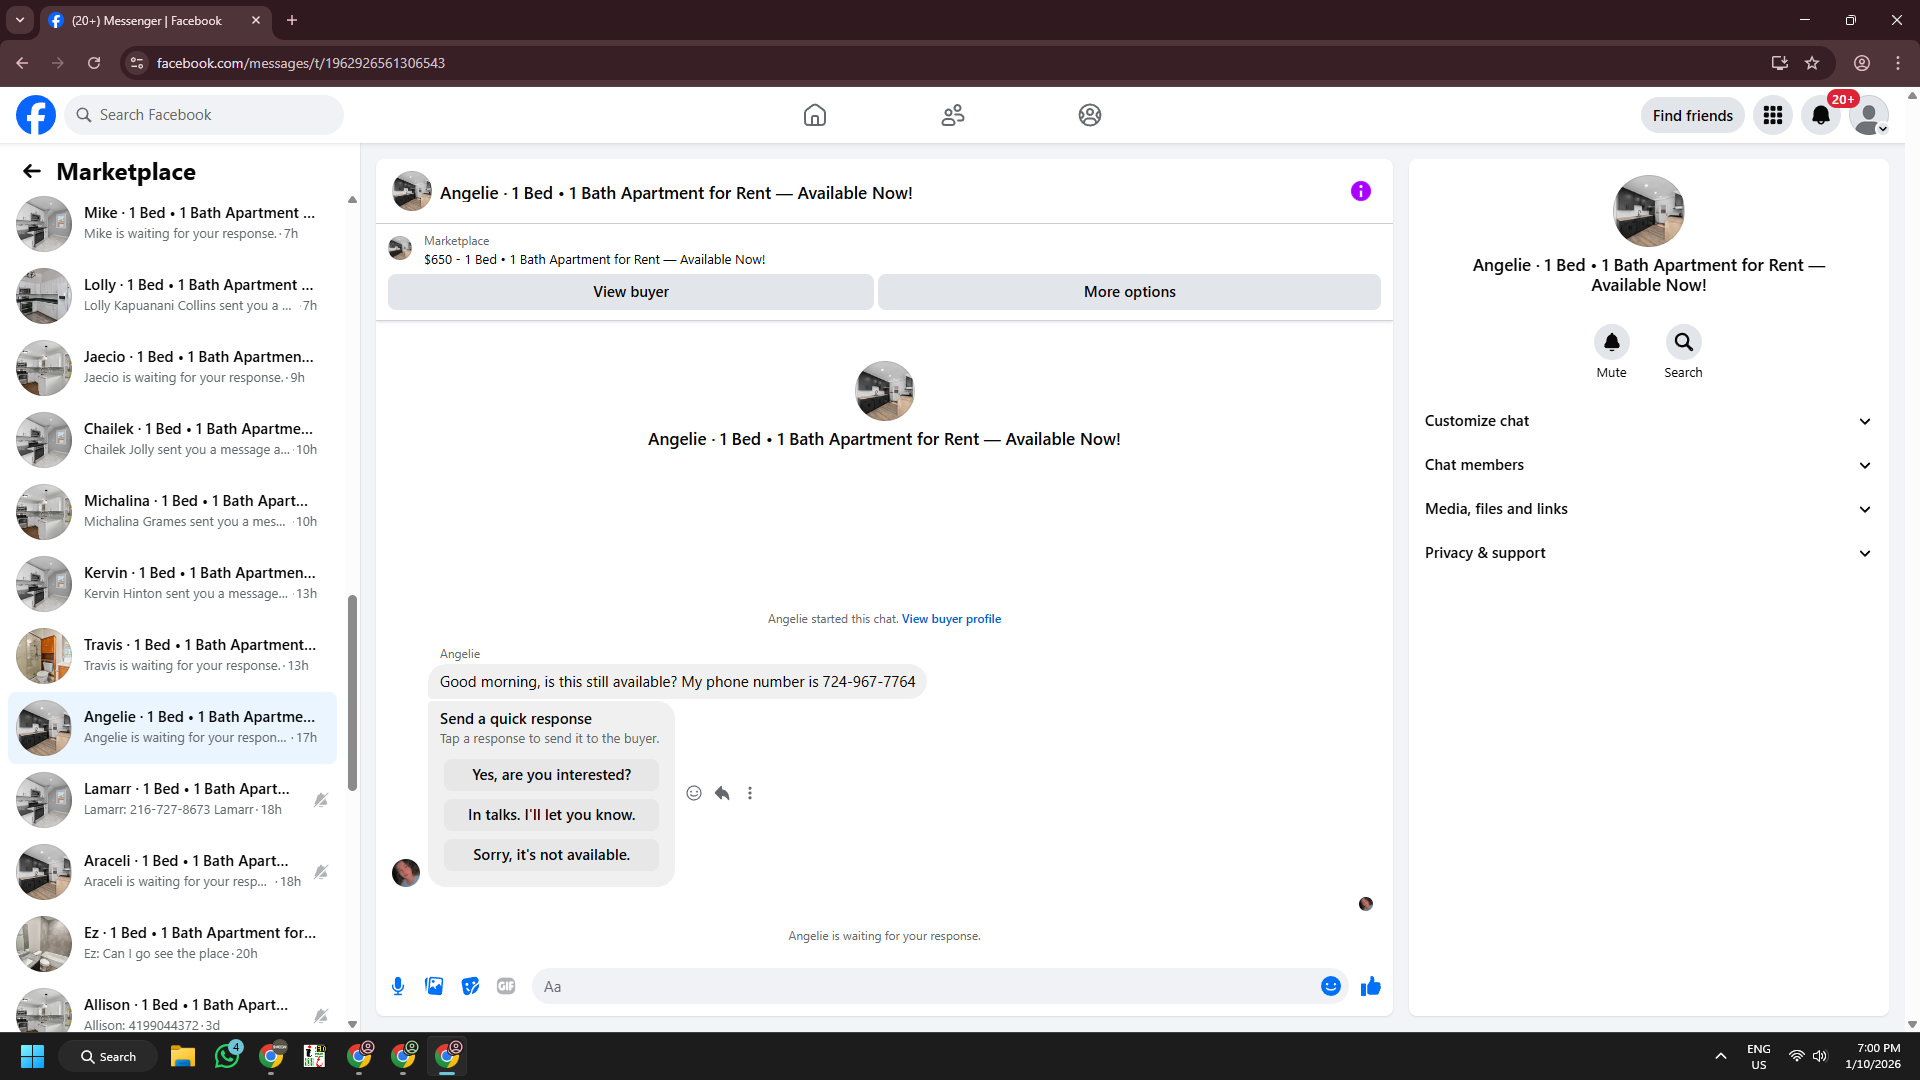Send a thumbs-up like
This screenshot has height=1080, width=1920.
(x=1370, y=986)
